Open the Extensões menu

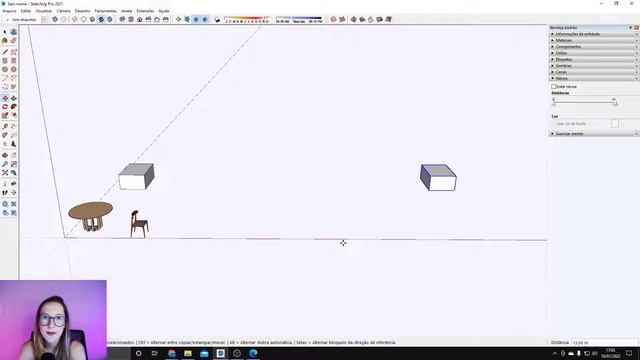pos(145,11)
